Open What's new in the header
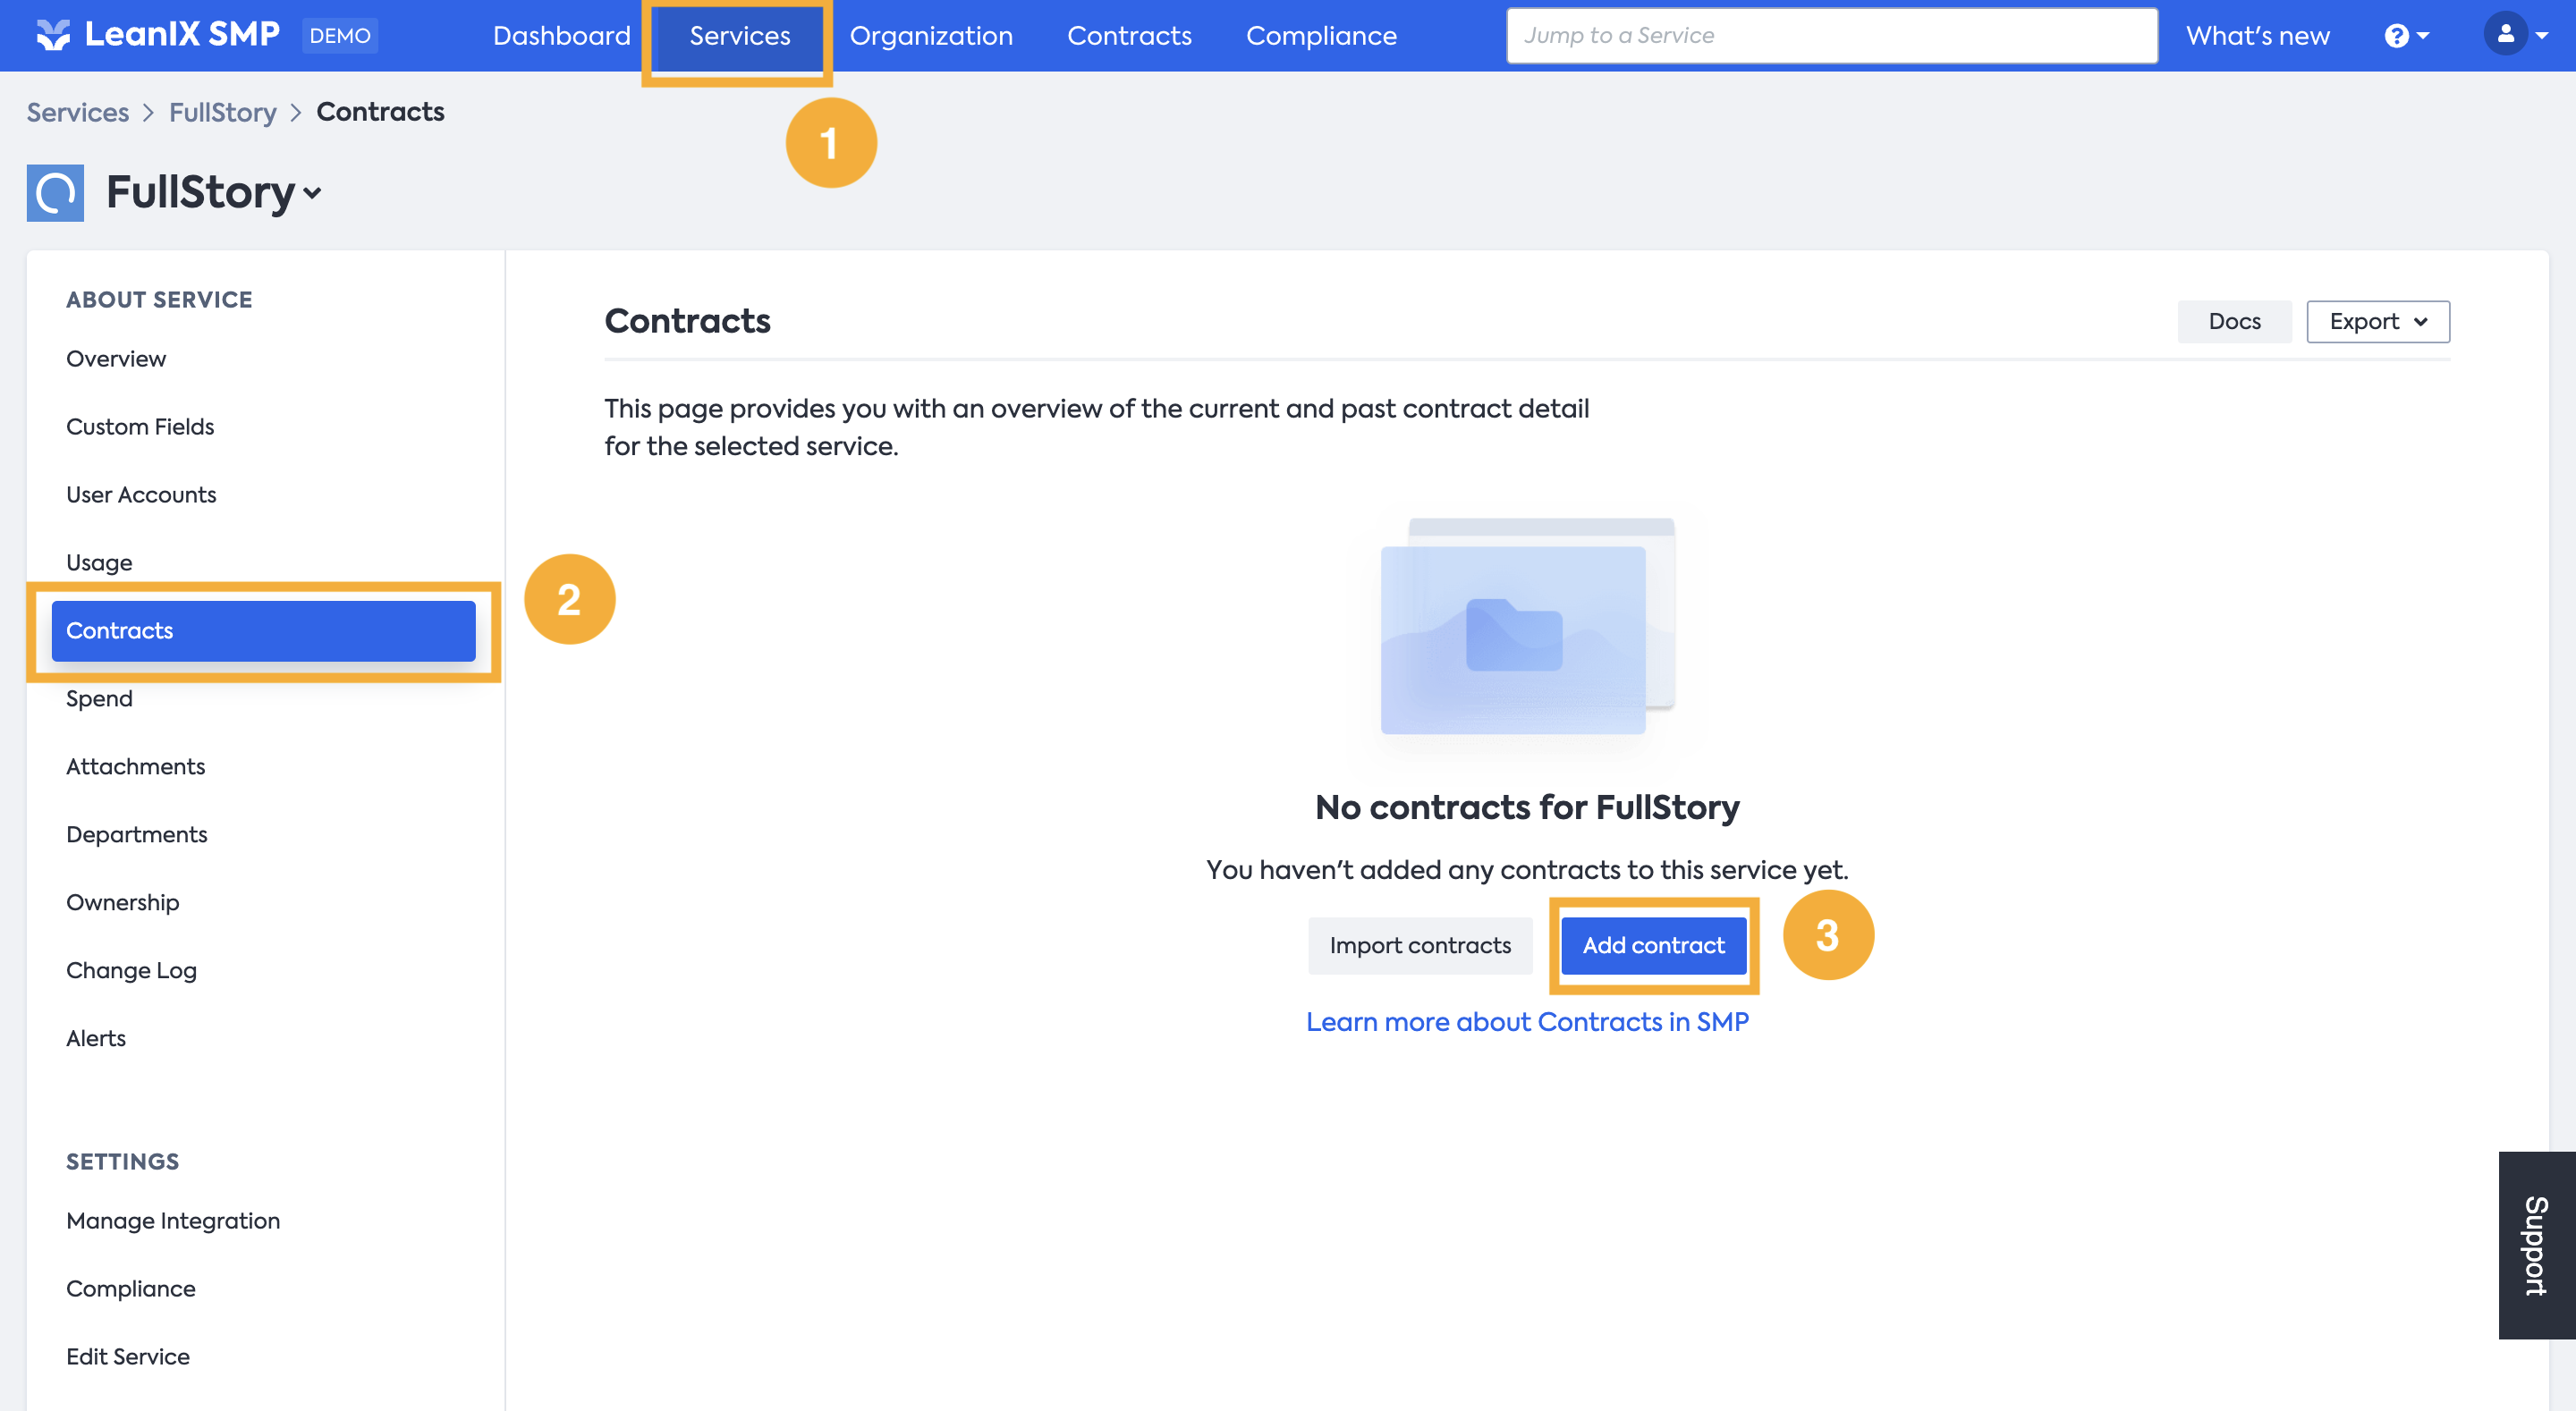 2257,36
